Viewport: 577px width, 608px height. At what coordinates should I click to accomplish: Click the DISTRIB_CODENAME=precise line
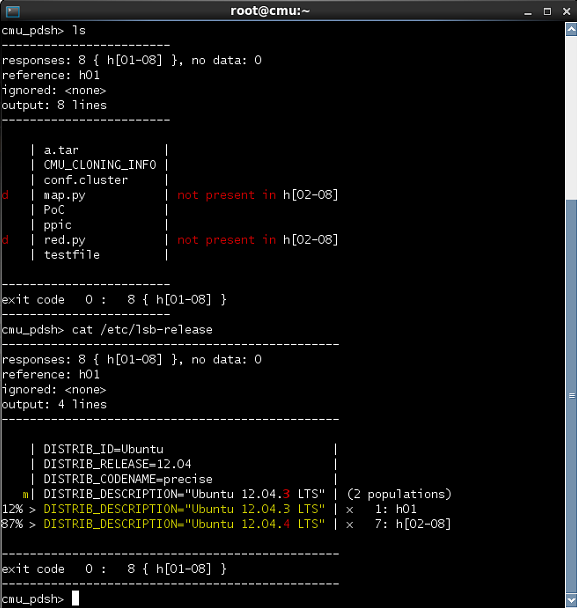128,479
